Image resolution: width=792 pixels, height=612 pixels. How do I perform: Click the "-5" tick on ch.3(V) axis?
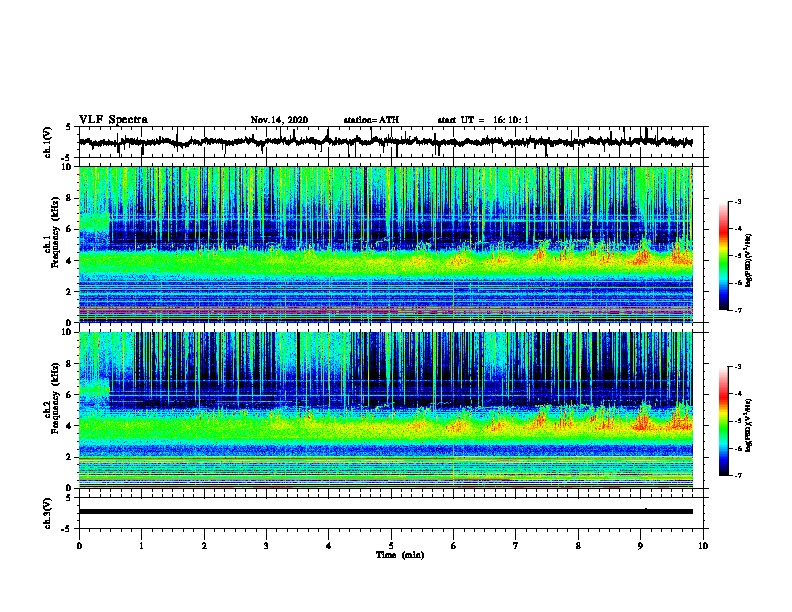(x=66, y=530)
